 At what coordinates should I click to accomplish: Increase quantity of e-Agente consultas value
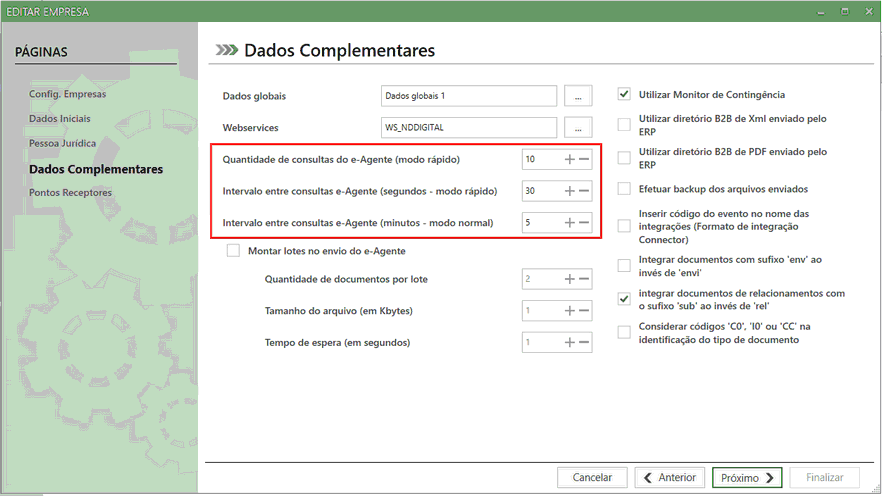(570, 159)
